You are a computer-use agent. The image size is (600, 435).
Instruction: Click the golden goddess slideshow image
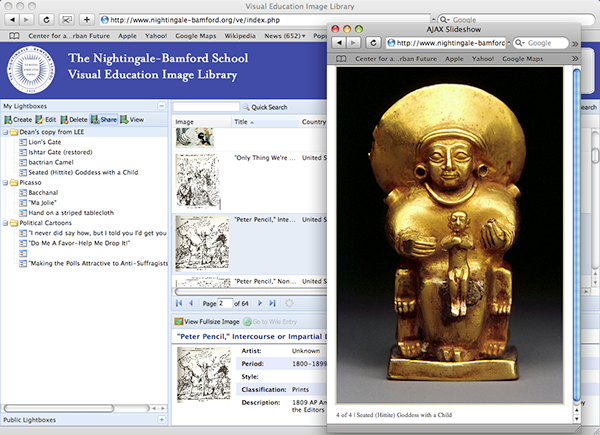pos(450,235)
